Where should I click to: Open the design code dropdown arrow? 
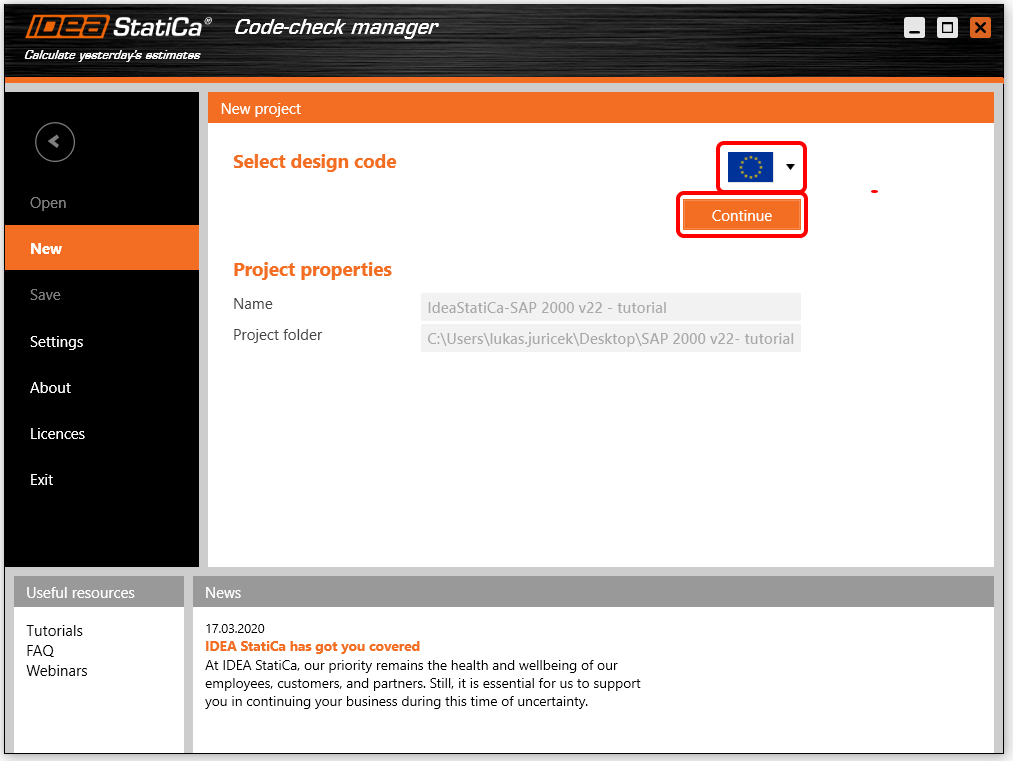[x=789, y=167]
